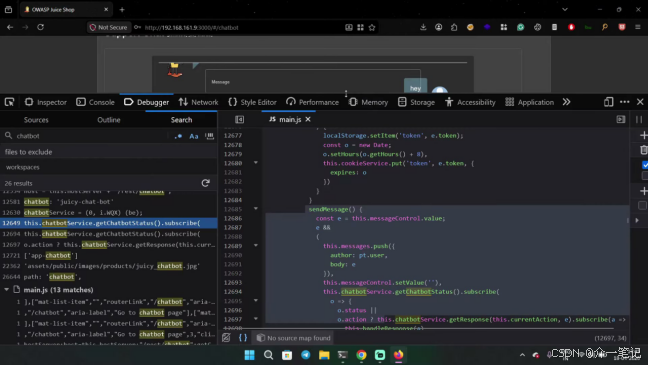The width and height of the screenshot is (648, 365).
Task: Switch to the Console tab
Action: tap(95, 102)
